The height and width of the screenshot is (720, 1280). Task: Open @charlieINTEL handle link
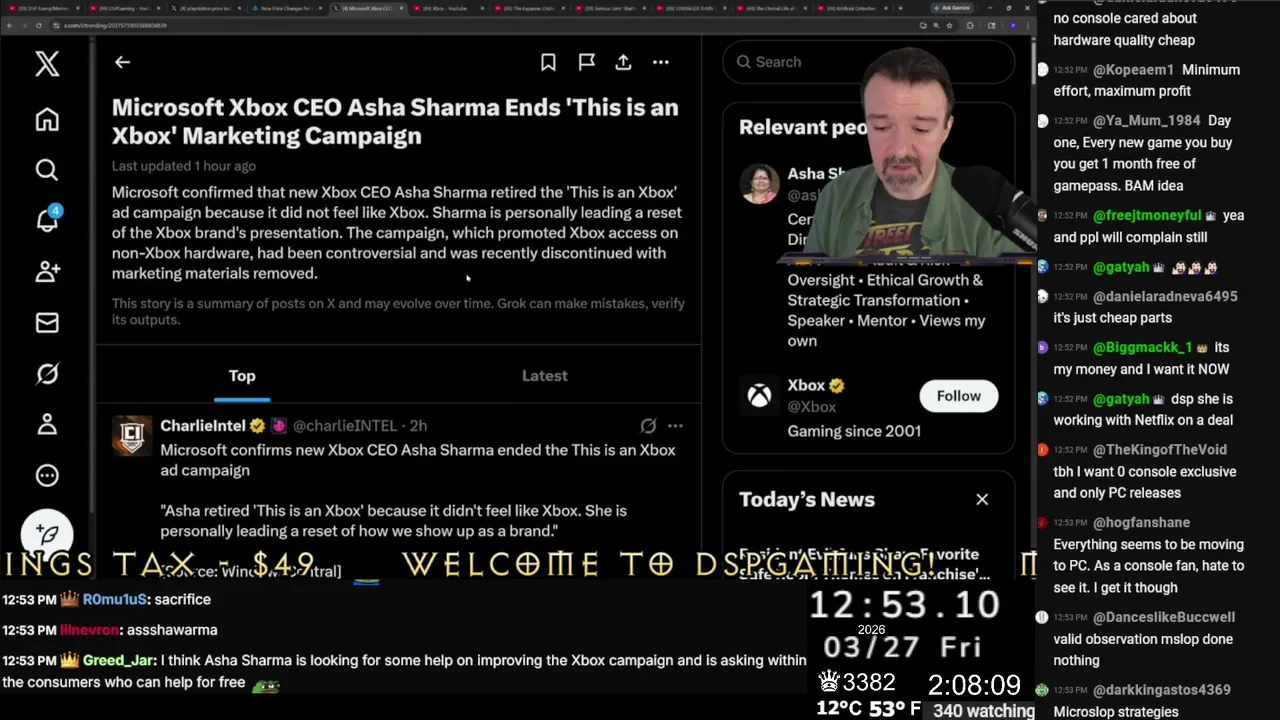click(x=345, y=426)
